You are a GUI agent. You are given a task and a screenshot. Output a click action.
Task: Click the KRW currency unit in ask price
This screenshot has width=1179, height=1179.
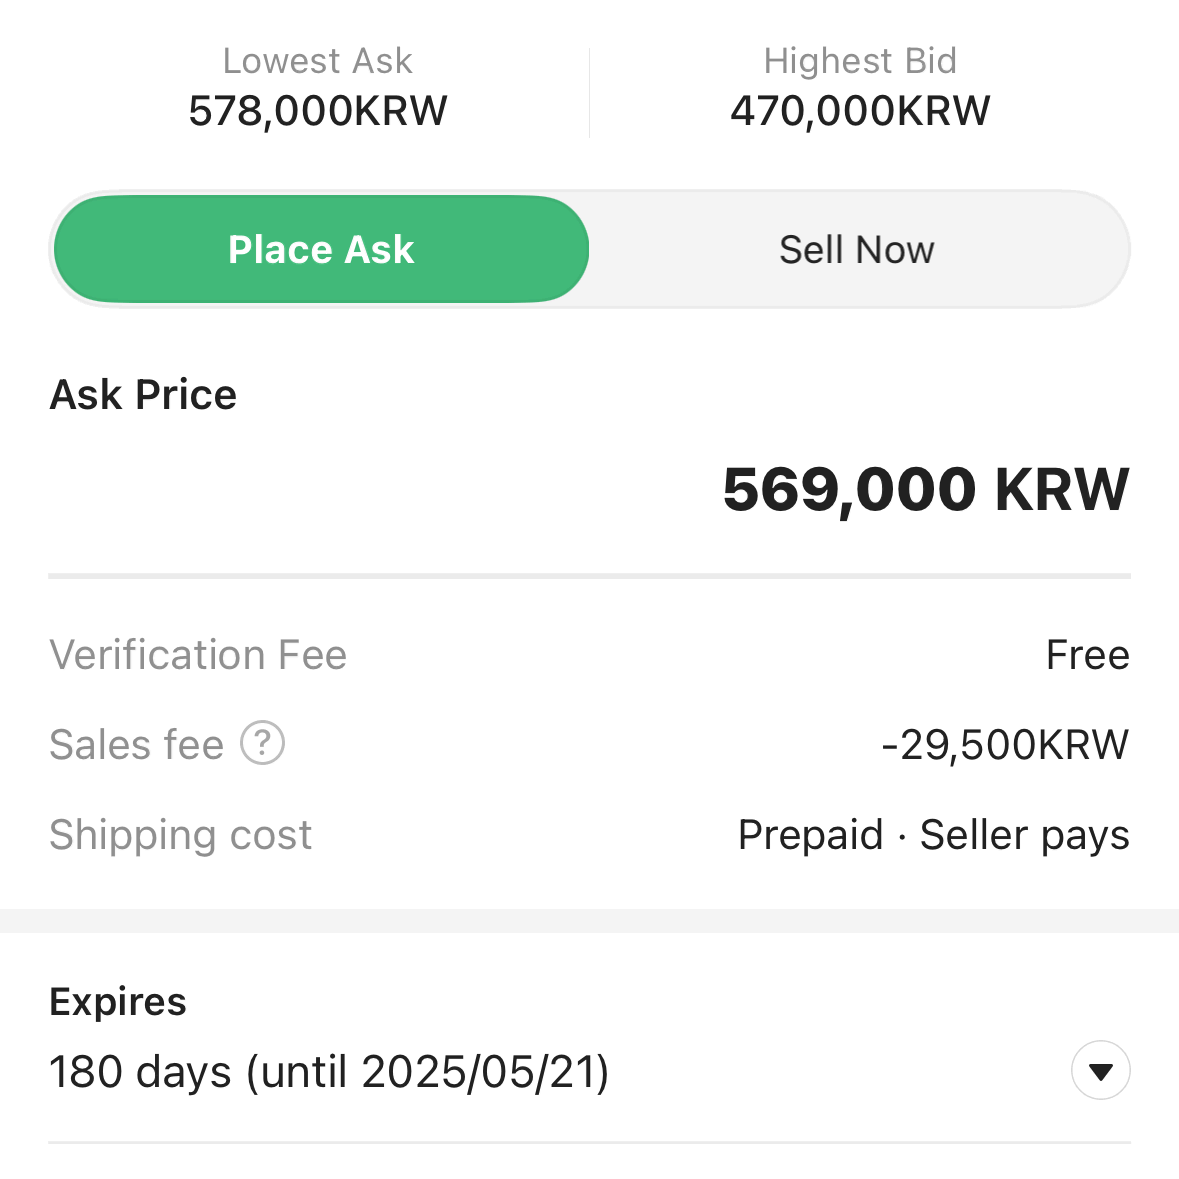(1062, 489)
